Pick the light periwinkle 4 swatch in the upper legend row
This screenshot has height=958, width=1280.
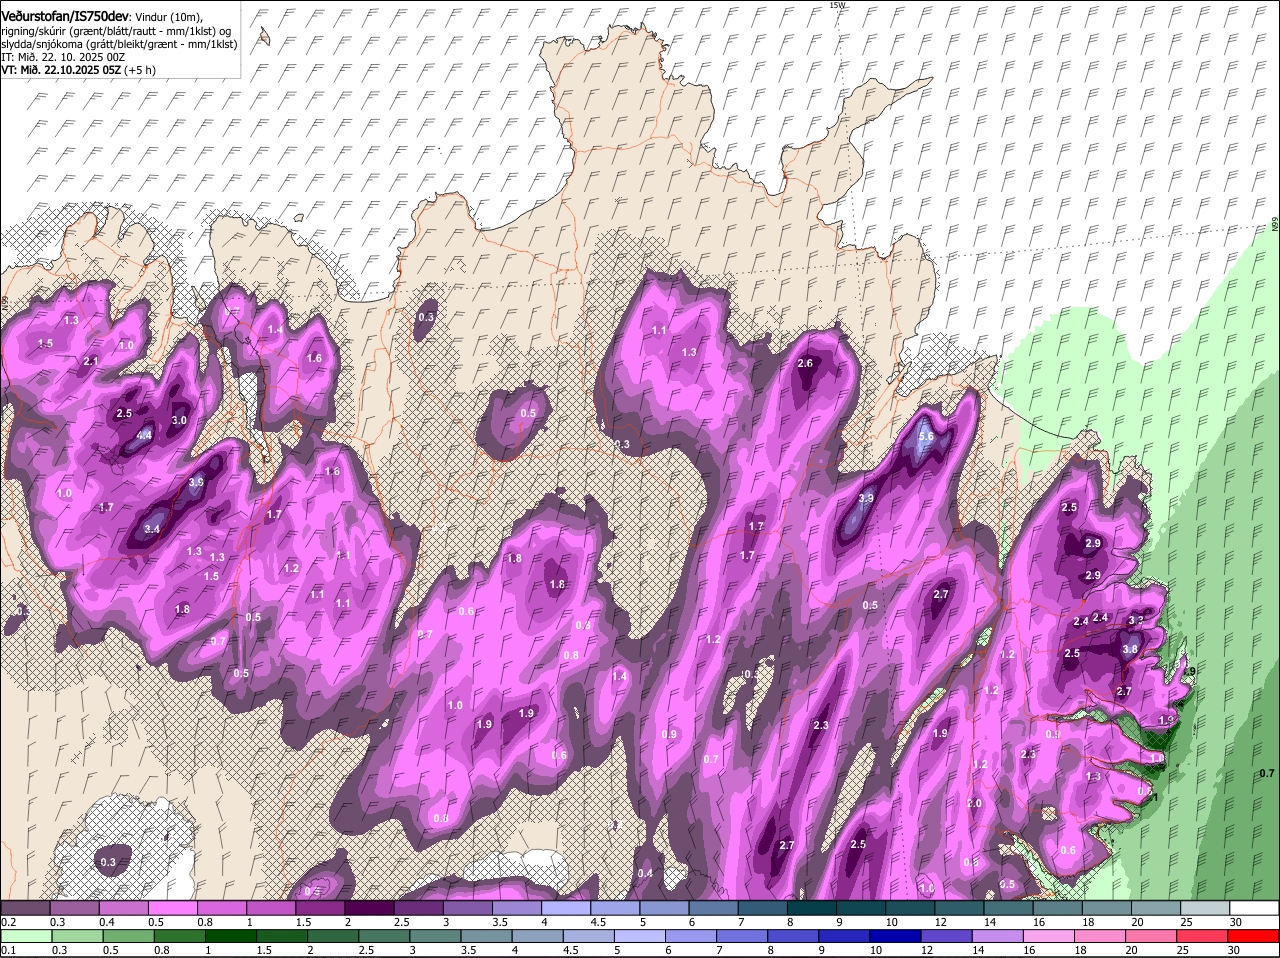565,908
